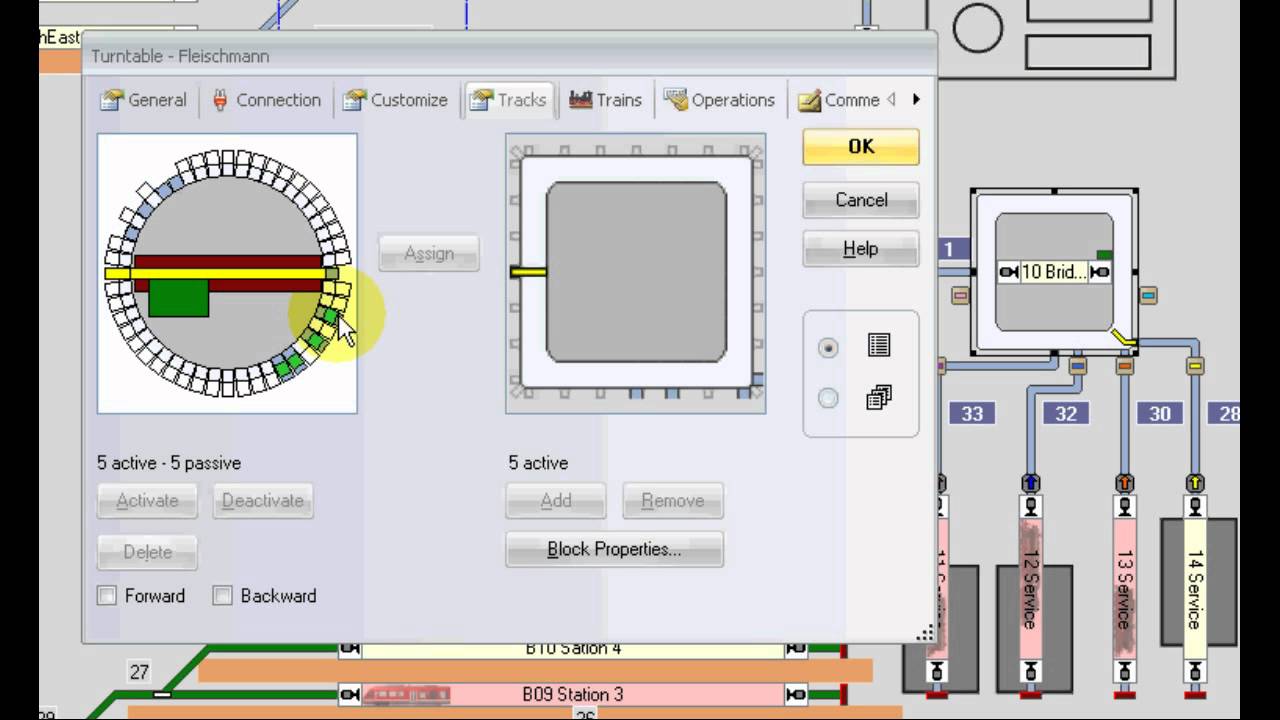Open the Connection tab

266,100
